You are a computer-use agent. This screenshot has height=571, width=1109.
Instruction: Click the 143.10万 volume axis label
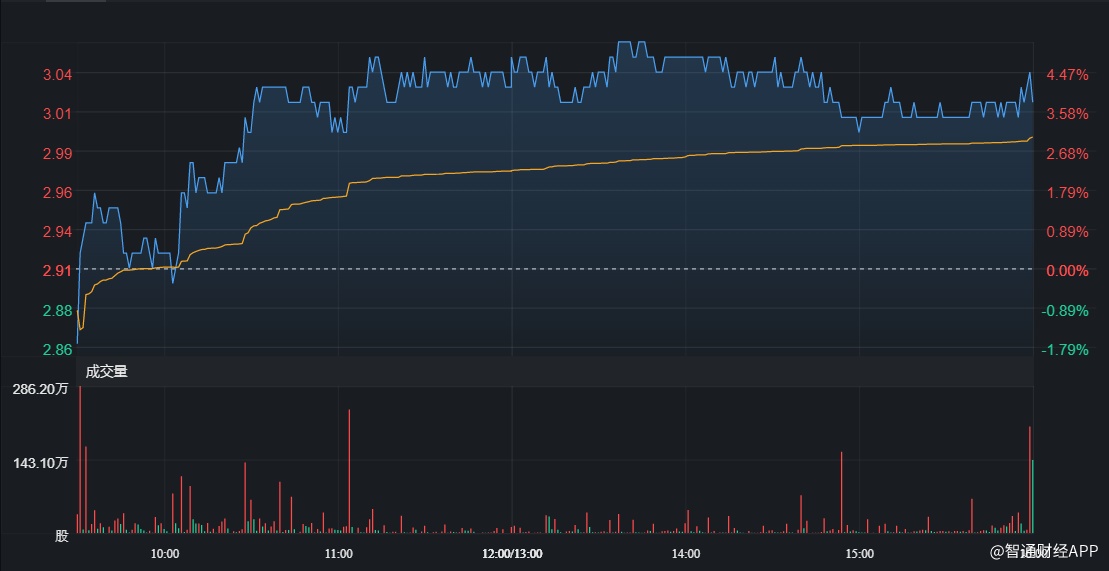click(41, 463)
